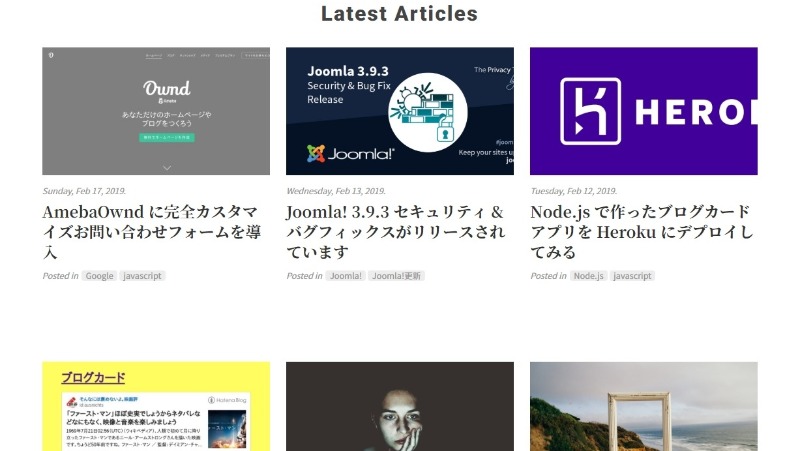Open the beach frame photo thumbnail
The height and width of the screenshot is (451, 800).
(x=644, y=407)
